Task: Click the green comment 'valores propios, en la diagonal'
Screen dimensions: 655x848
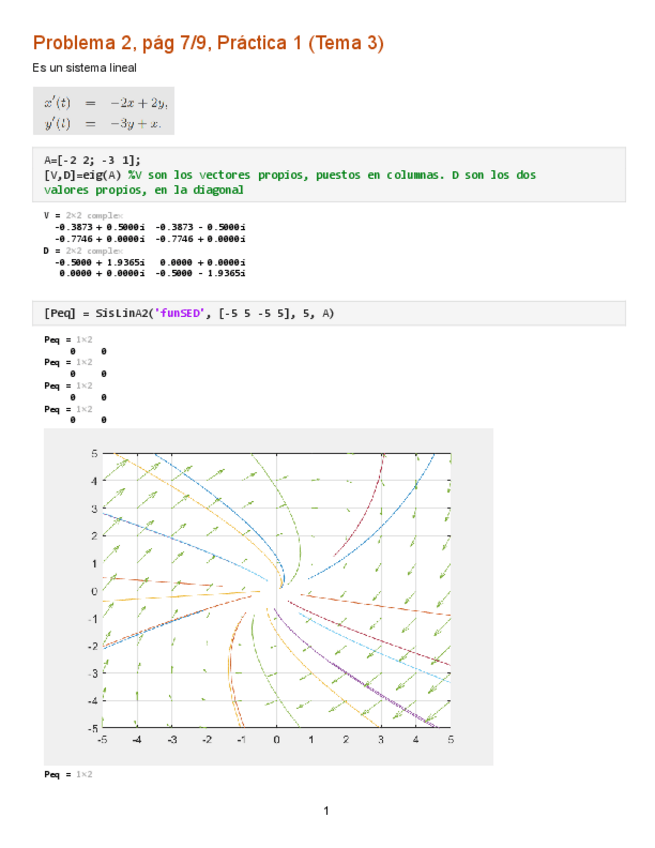Action: [144, 189]
